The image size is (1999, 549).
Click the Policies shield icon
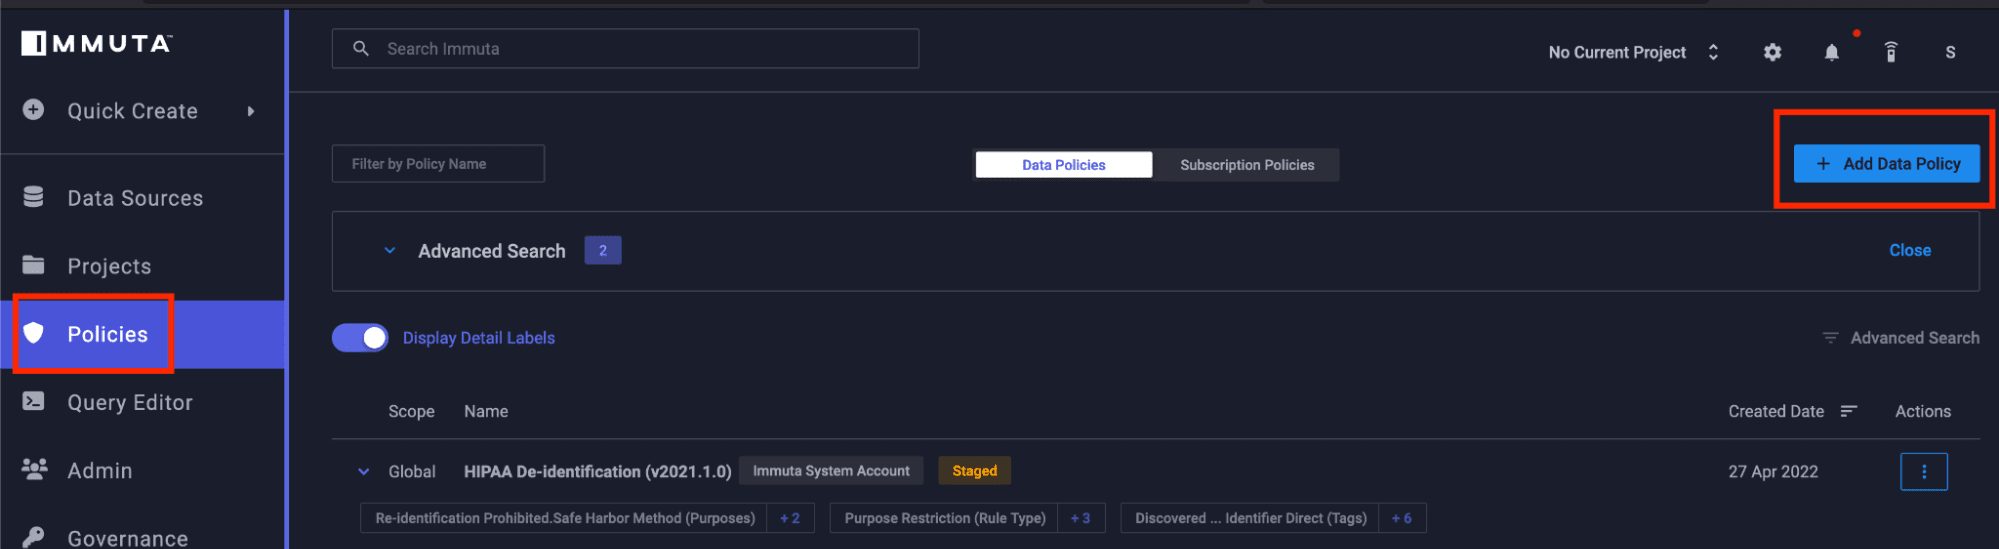33,333
